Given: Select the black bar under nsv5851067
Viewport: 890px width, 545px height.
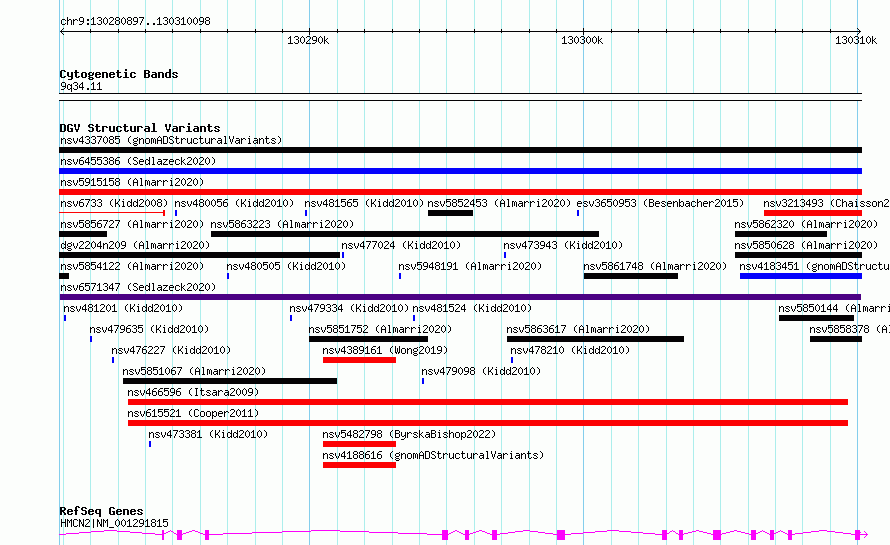Looking at the screenshot, I should pyautogui.click(x=230, y=381).
